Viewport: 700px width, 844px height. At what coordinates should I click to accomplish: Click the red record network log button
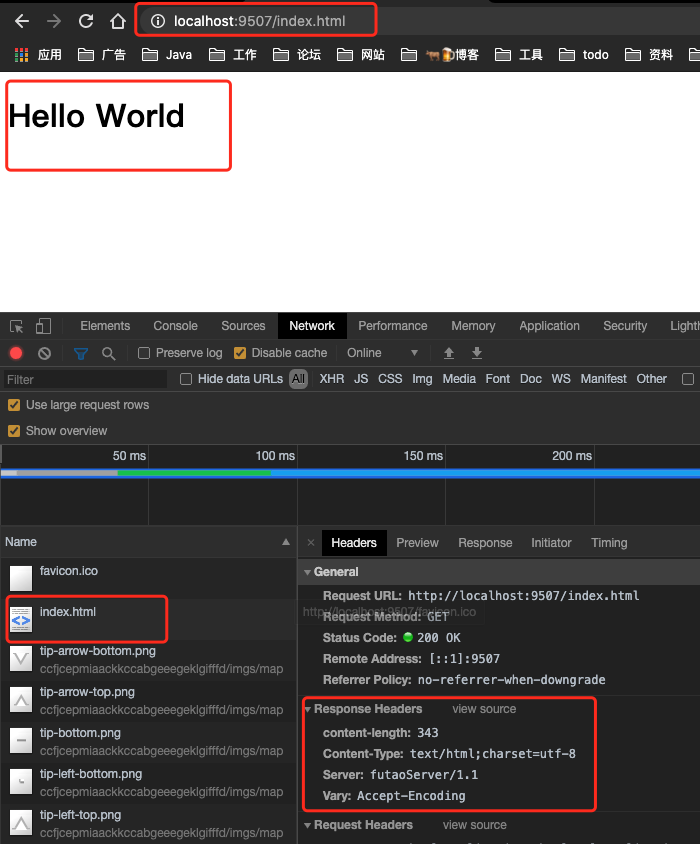16,353
